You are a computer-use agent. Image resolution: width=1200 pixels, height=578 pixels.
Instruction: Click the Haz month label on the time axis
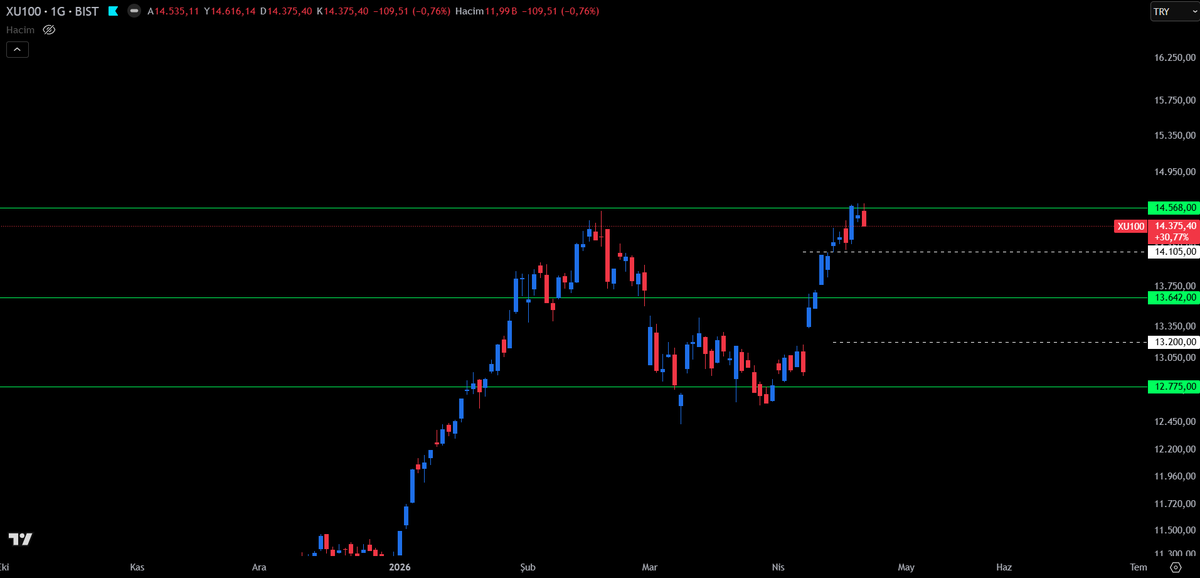(1005, 567)
